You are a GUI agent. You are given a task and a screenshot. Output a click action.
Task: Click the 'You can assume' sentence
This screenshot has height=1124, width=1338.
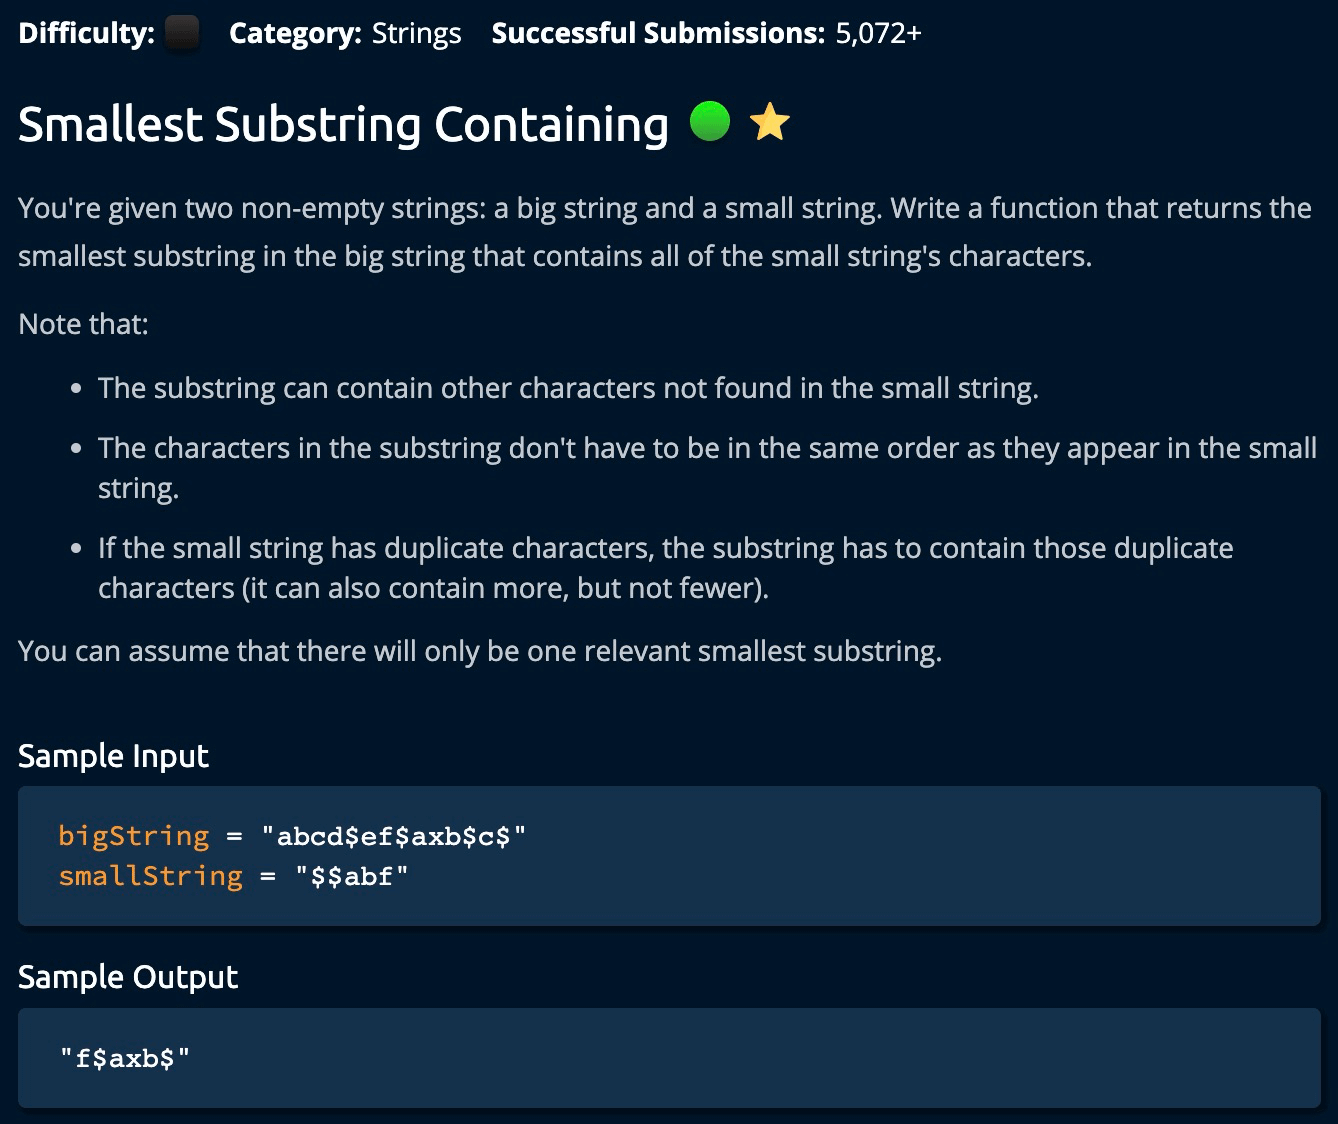pyautogui.click(x=480, y=651)
